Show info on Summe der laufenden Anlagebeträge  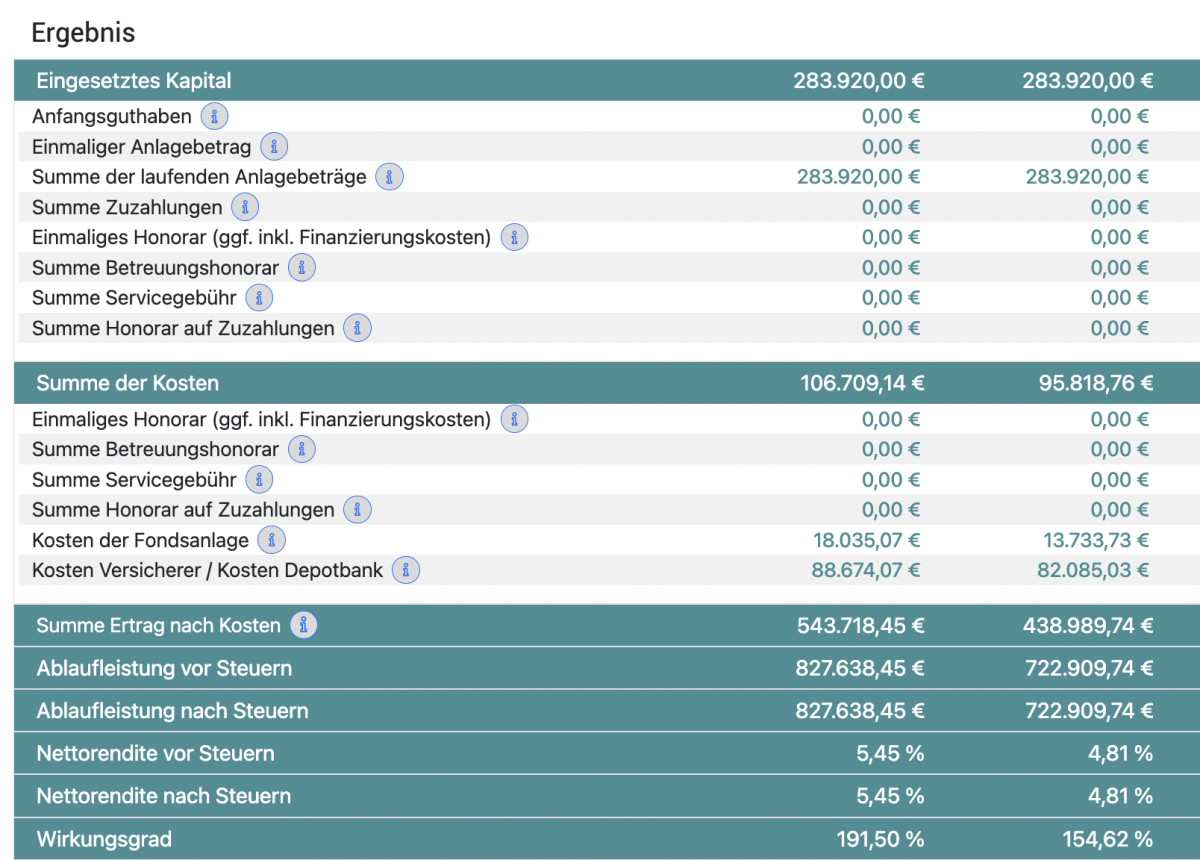click(389, 177)
